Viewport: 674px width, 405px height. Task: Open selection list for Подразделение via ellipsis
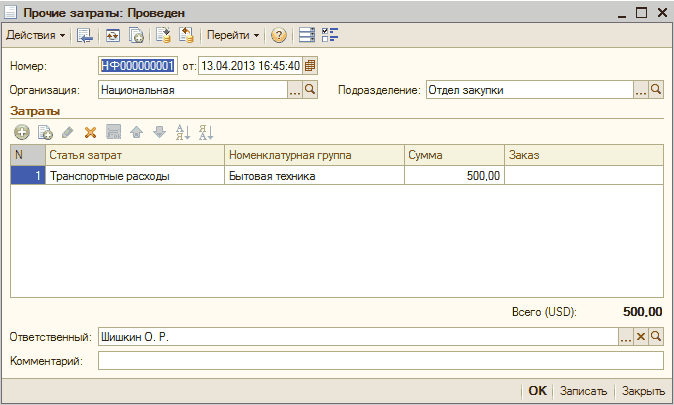point(641,90)
